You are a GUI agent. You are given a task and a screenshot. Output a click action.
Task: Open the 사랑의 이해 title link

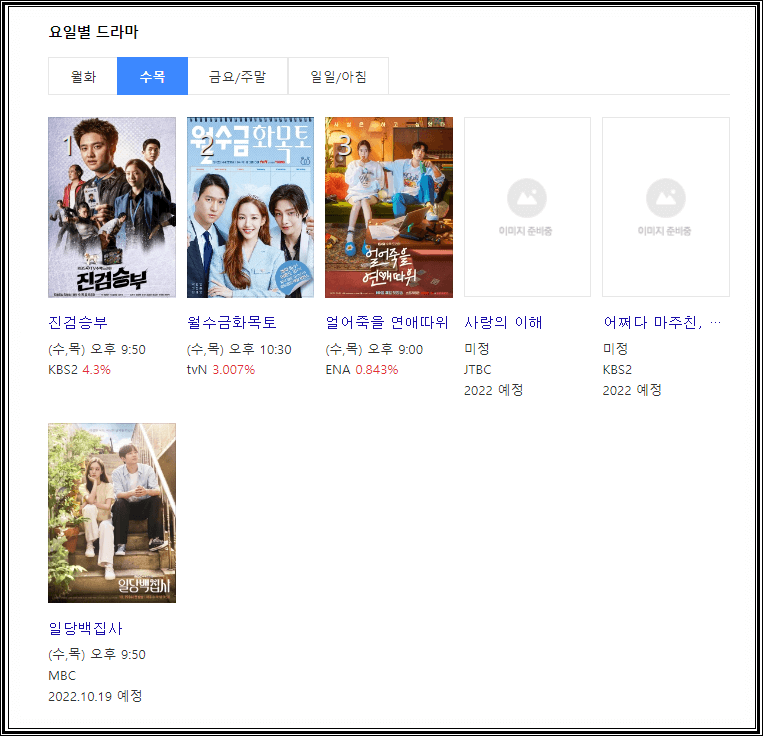click(503, 322)
